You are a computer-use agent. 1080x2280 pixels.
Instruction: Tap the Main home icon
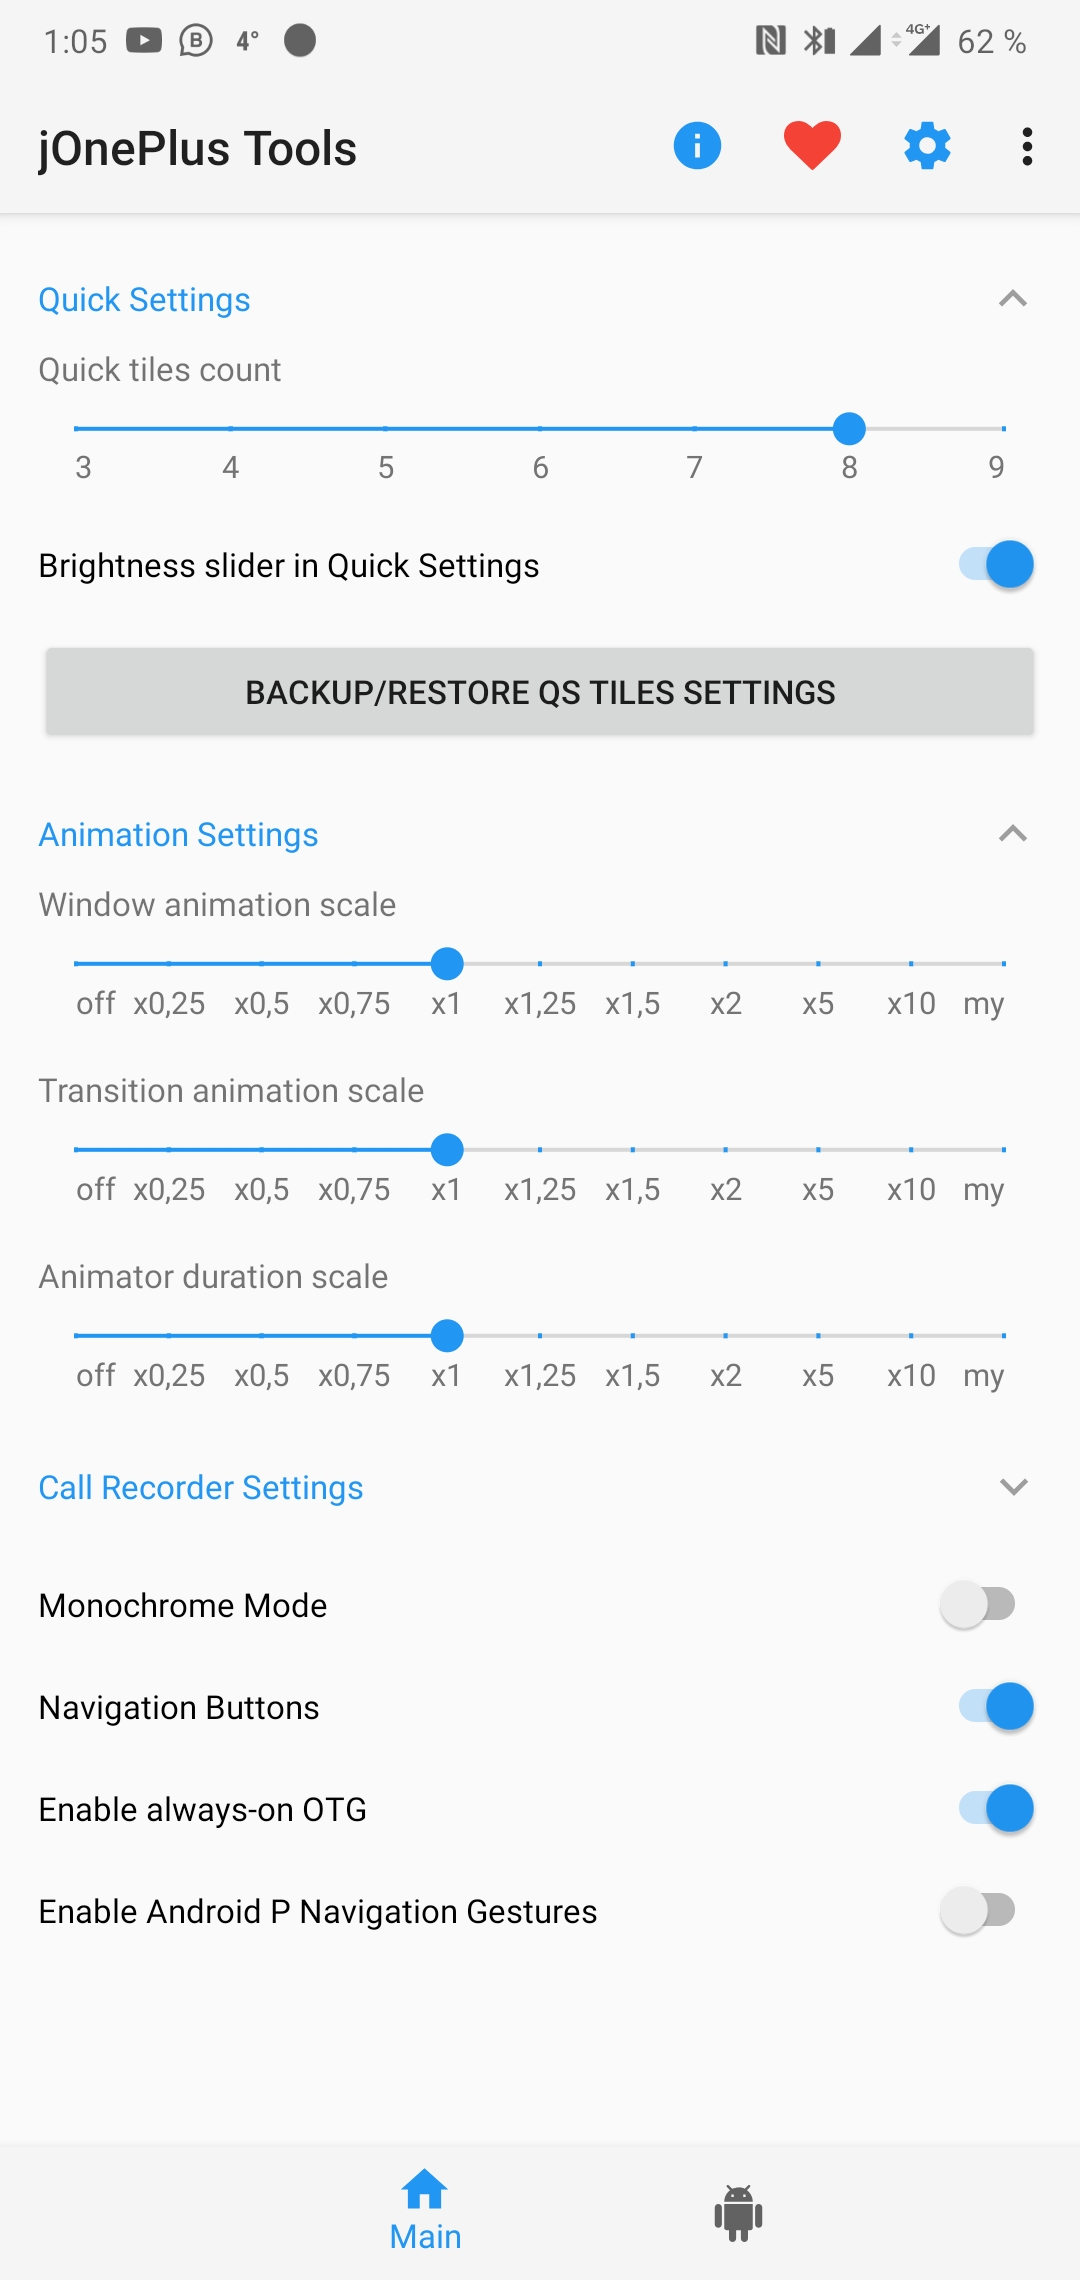click(425, 2190)
